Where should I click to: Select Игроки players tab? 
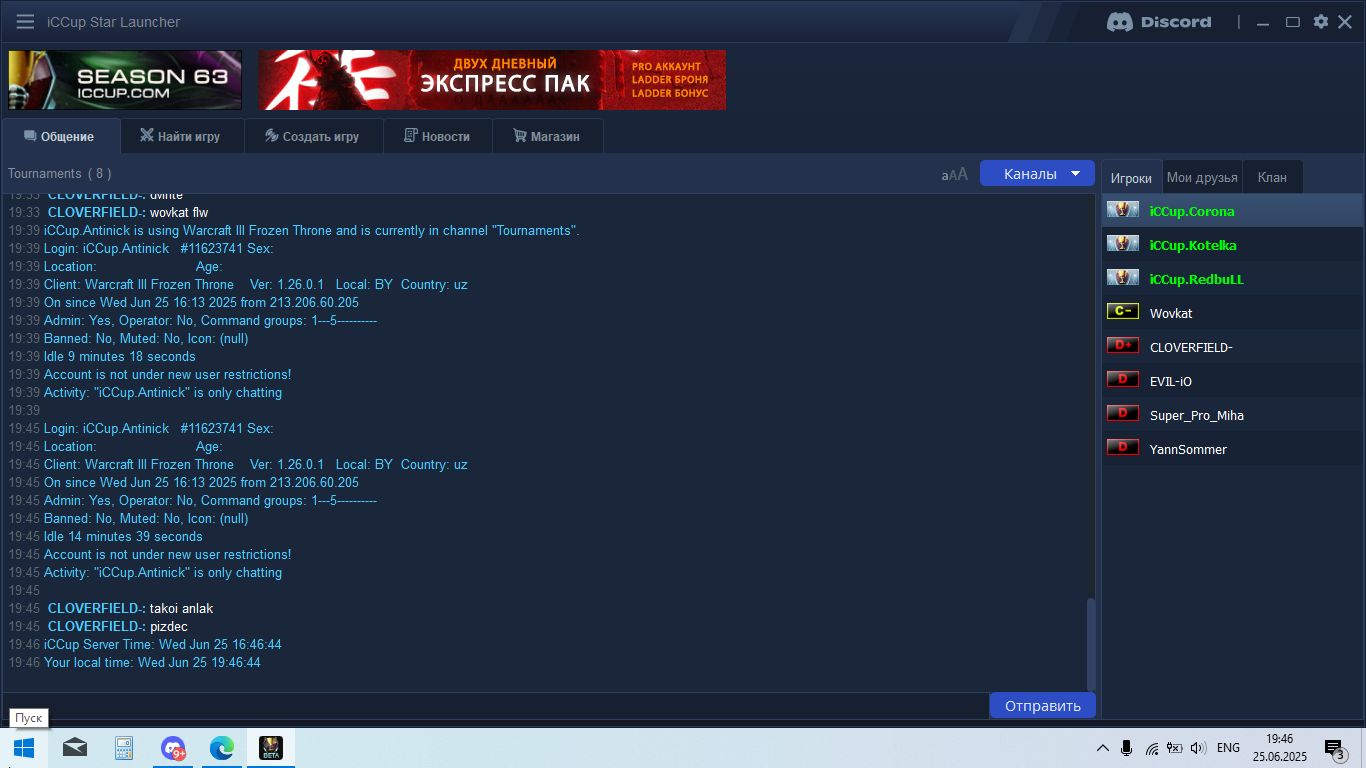pyautogui.click(x=1131, y=177)
